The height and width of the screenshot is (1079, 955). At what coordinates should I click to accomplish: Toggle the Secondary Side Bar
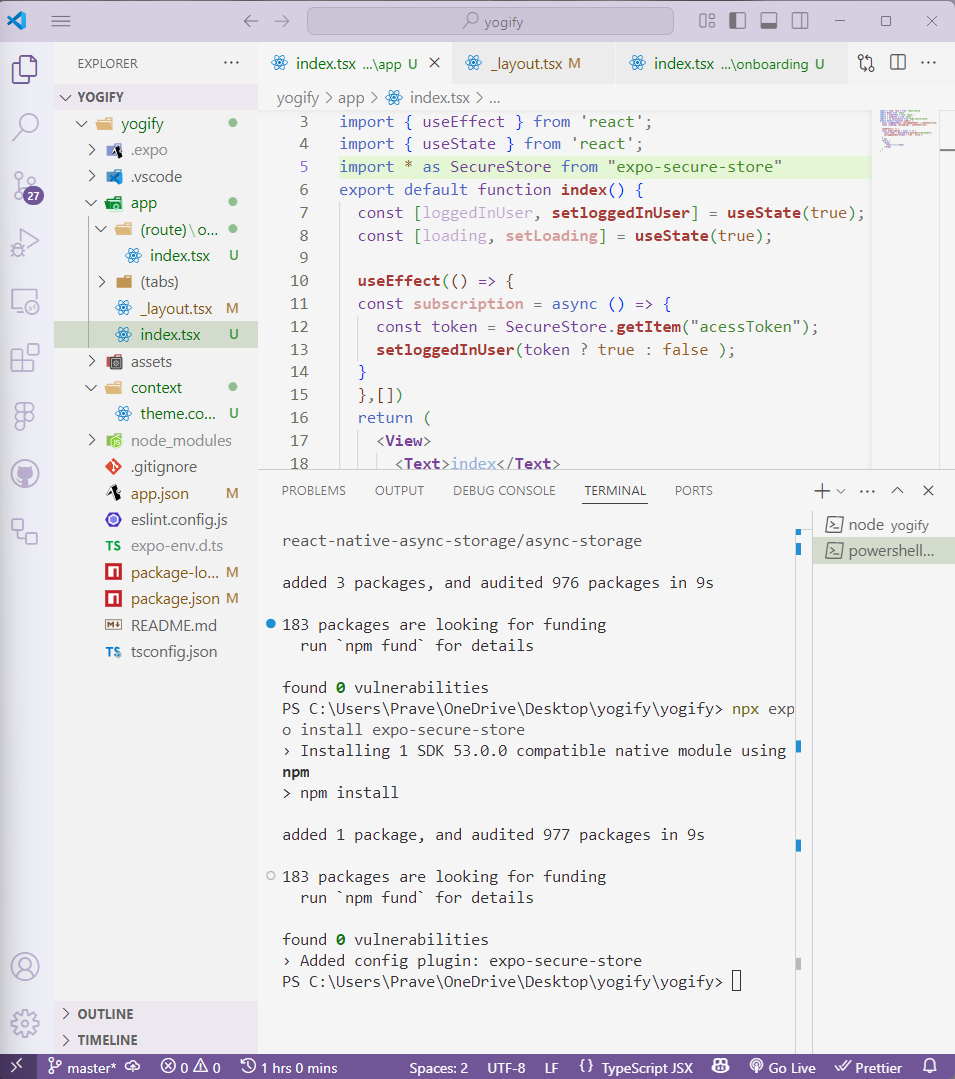coord(800,21)
